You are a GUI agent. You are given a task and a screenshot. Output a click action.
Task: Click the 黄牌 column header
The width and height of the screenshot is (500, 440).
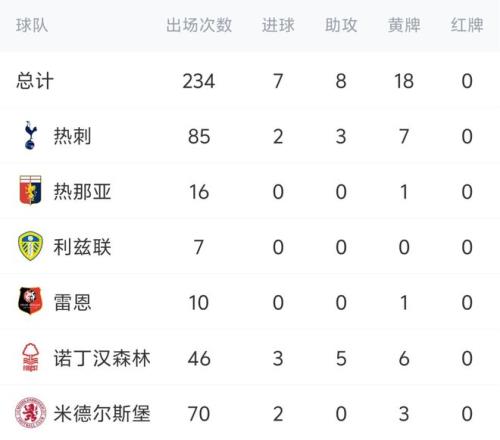pos(404,25)
